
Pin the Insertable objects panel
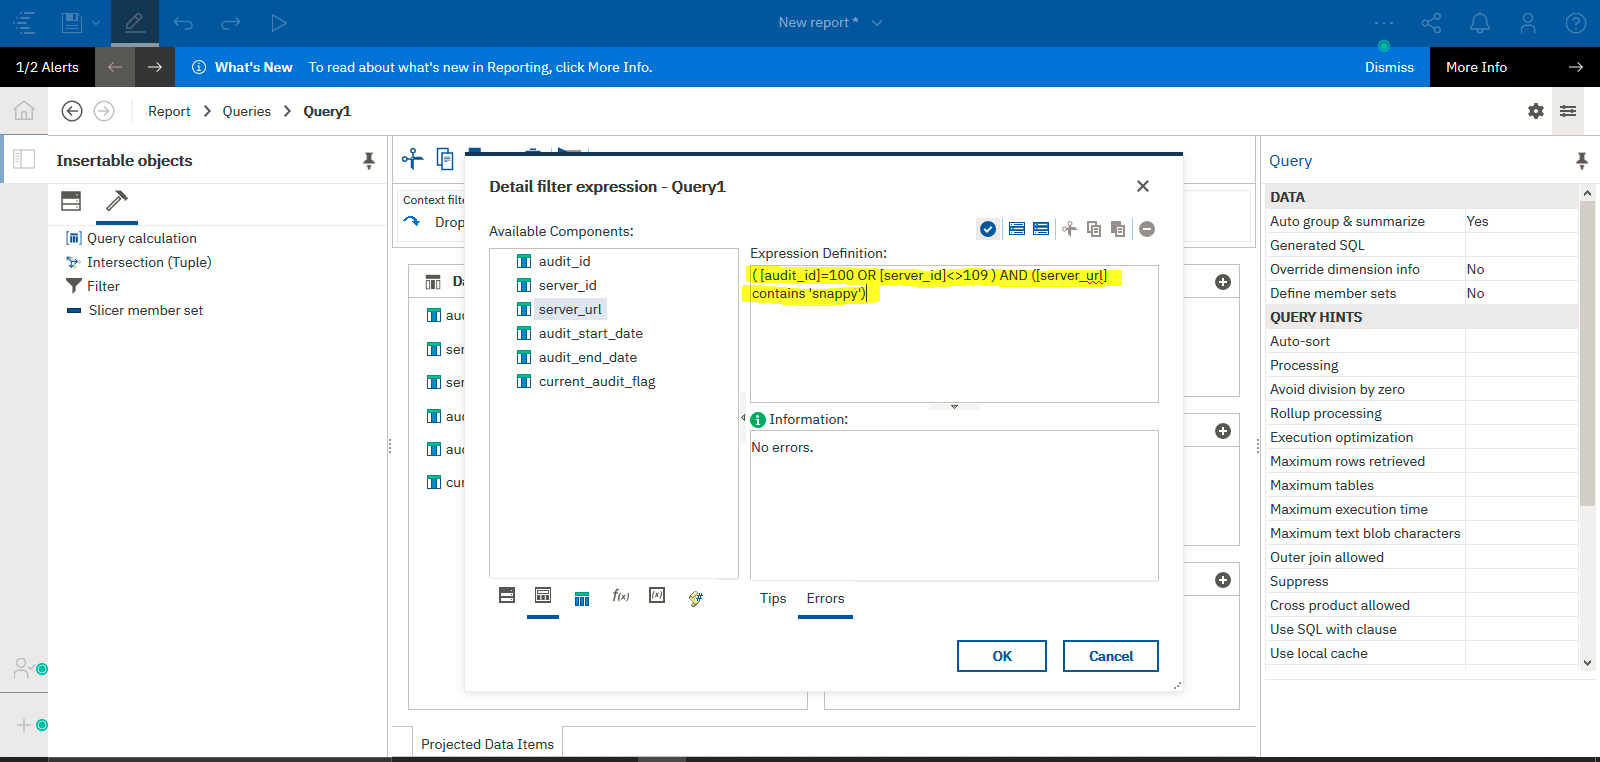(368, 160)
